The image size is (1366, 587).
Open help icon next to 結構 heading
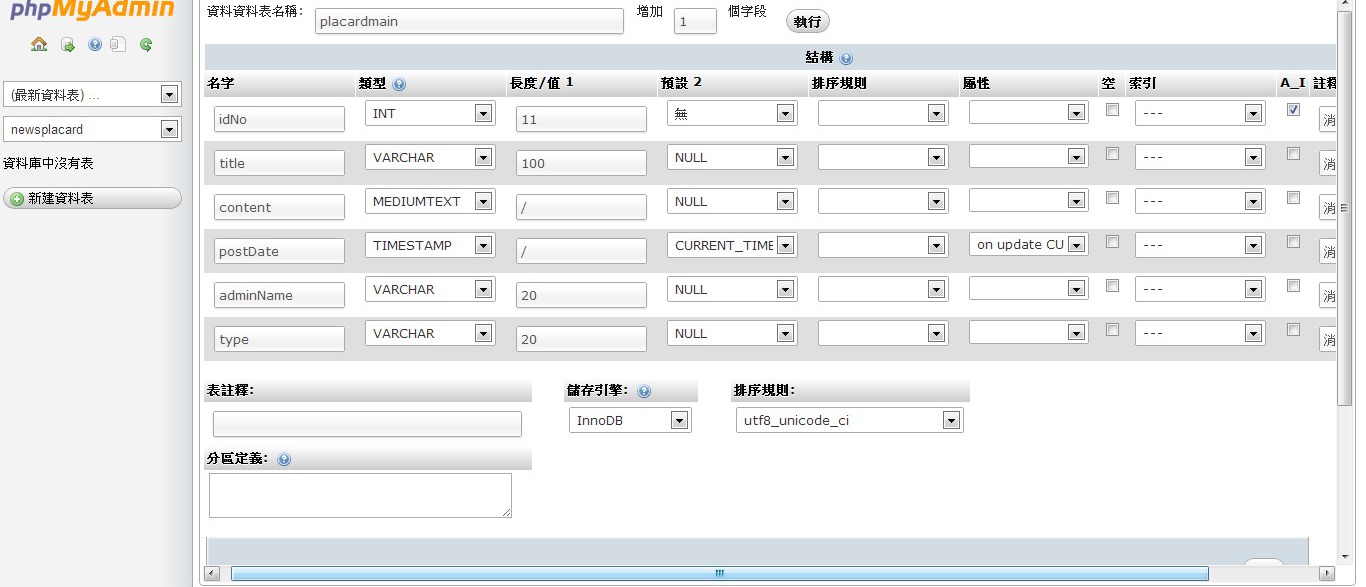pyautogui.click(x=847, y=59)
